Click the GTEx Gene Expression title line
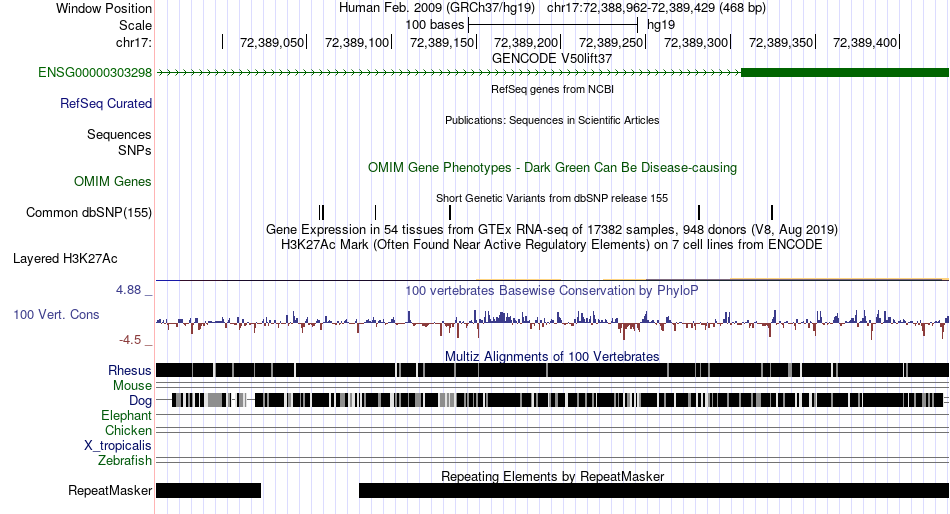 [552, 230]
